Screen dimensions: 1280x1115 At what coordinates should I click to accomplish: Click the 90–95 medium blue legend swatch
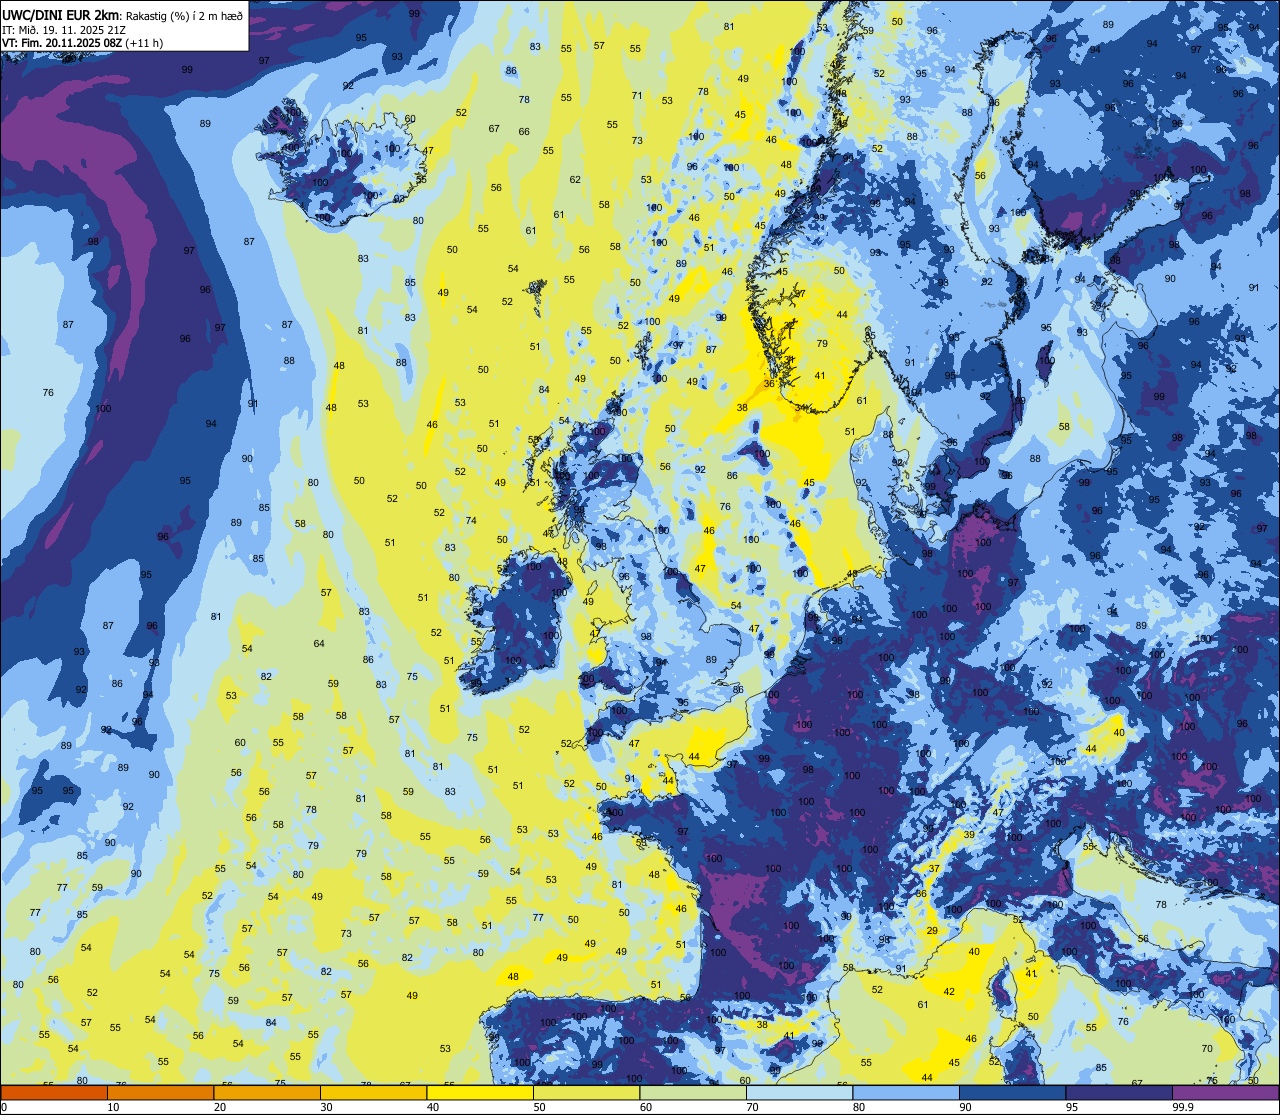[x=1012, y=1092]
